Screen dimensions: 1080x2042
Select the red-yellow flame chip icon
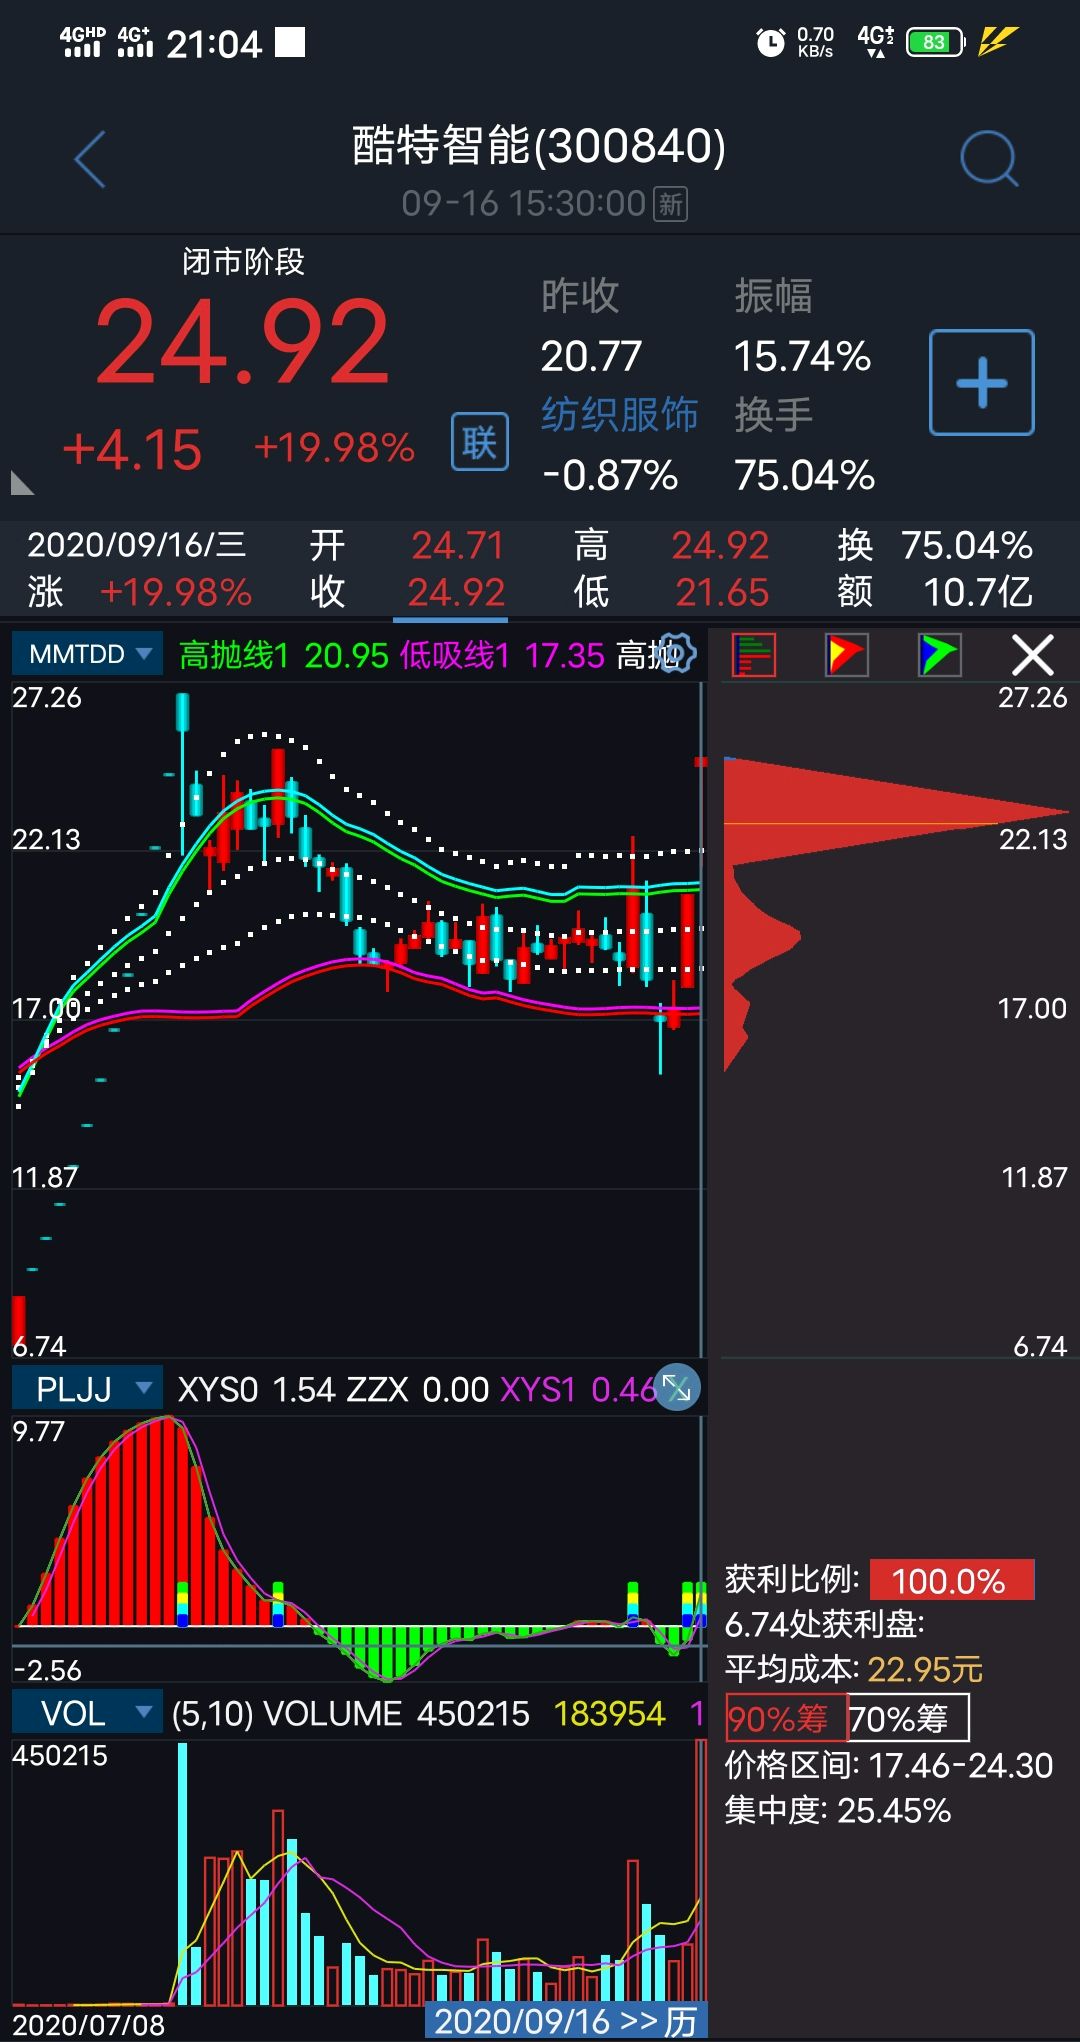[x=846, y=656]
